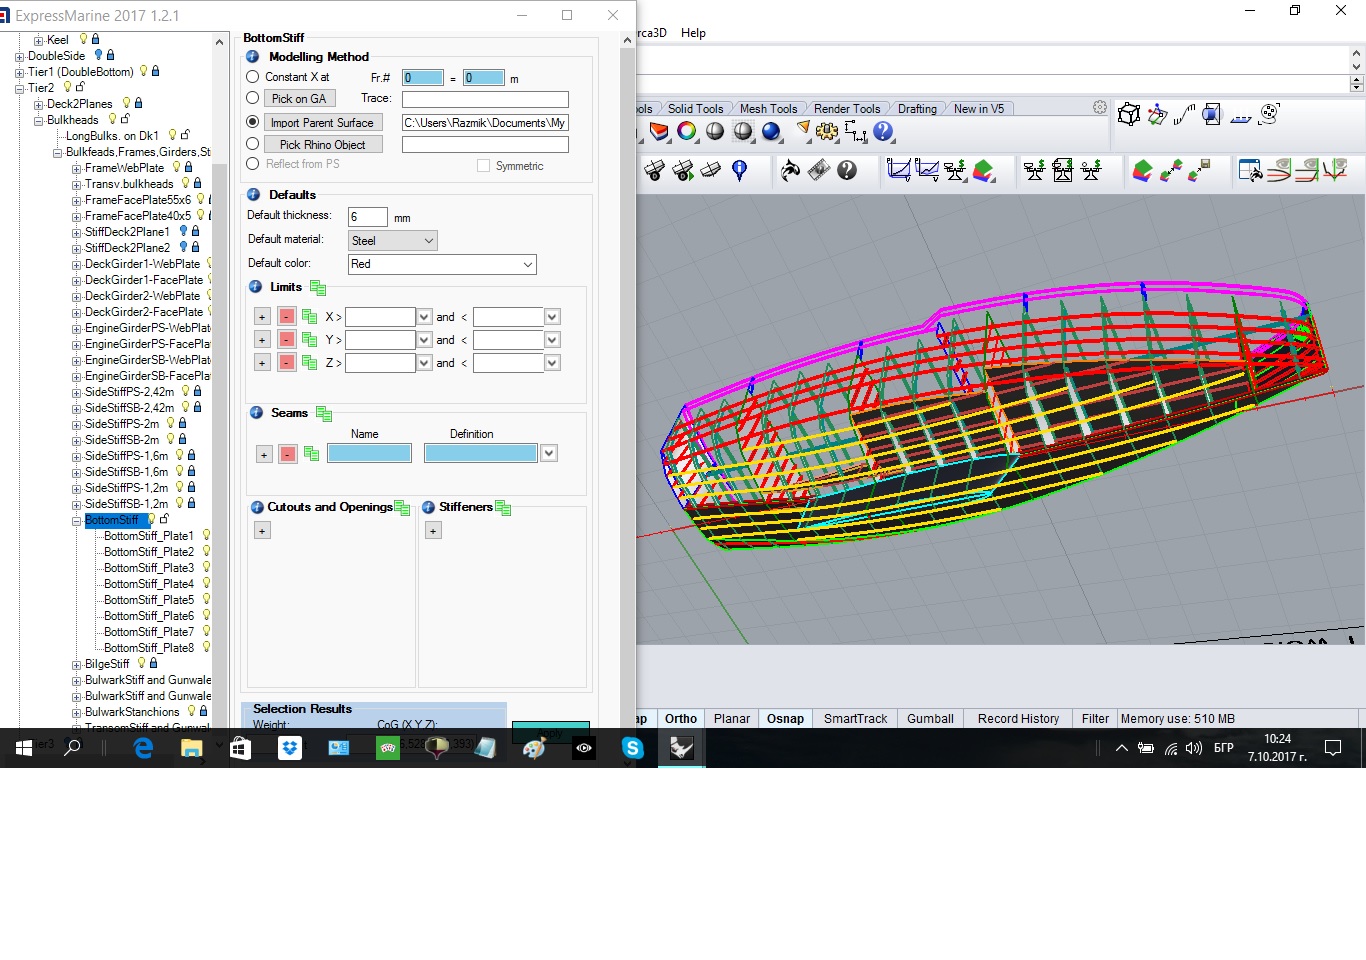Open Skype from the taskbar
Screen dimensions: 1366x960
(x=632, y=747)
